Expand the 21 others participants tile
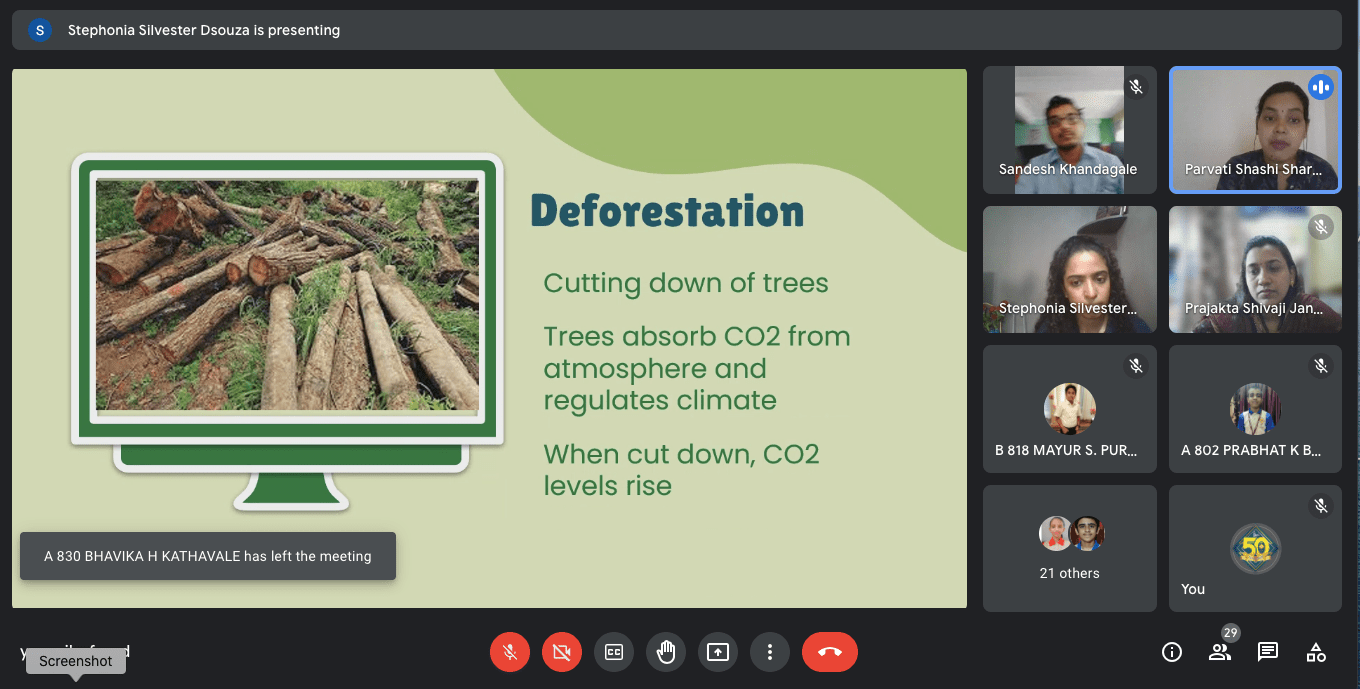This screenshot has height=689, width=1360. click(1070, 548)
